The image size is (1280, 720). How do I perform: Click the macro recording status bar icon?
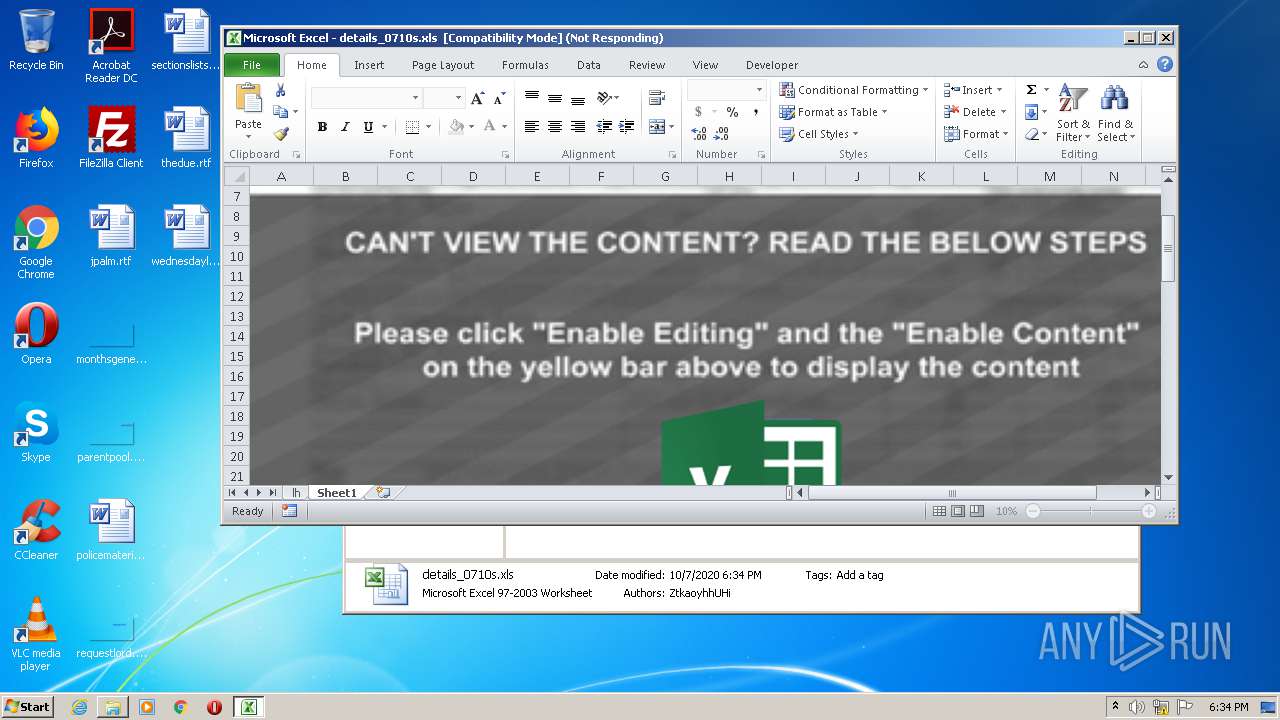click(x=289, y=511)
